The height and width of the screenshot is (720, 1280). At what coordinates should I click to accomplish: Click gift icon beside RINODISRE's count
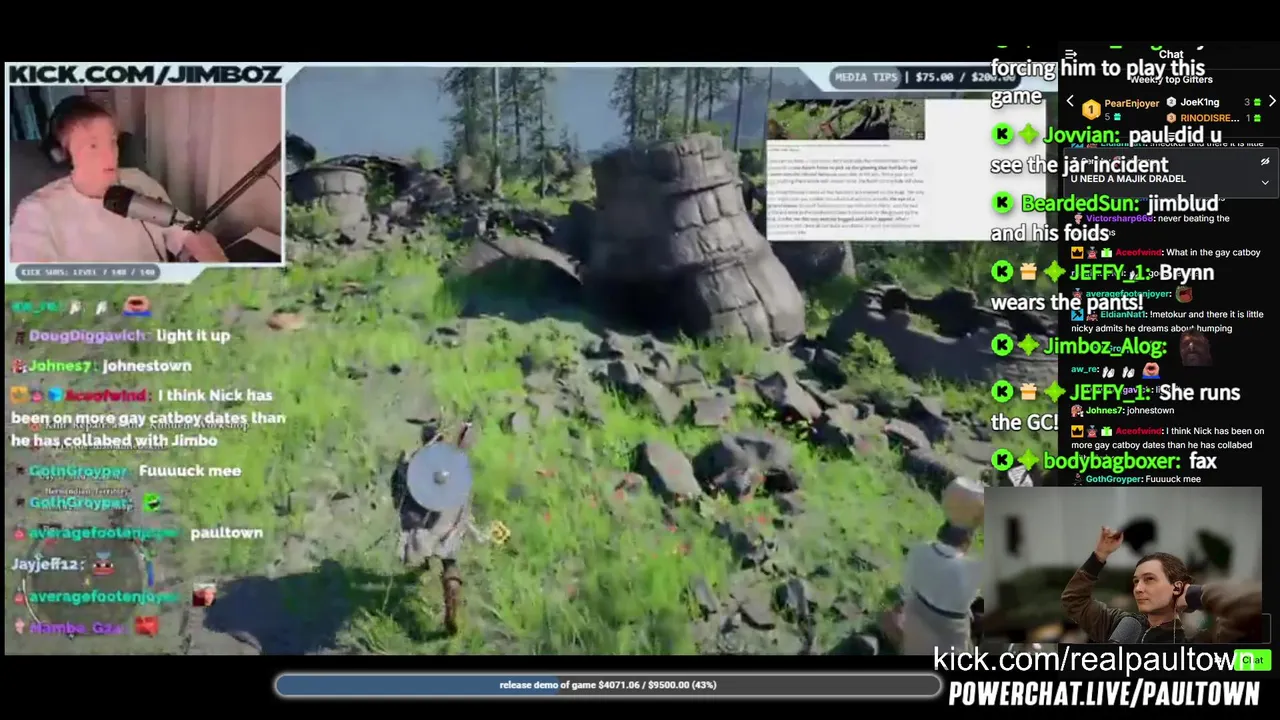1256,118
